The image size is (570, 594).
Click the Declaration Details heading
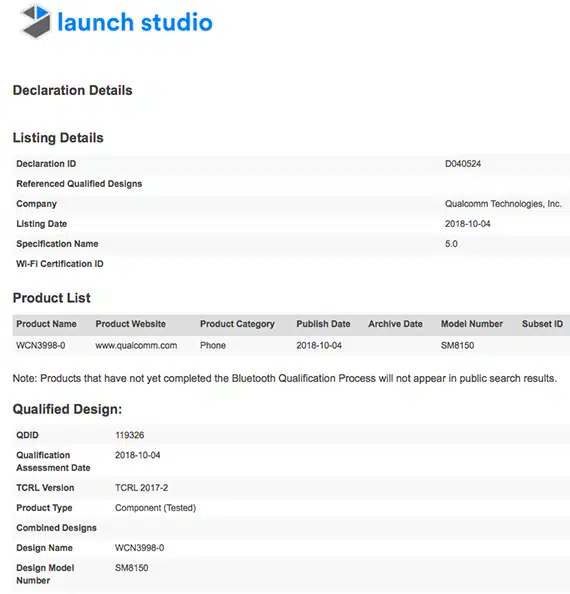(x=73, y=91)
